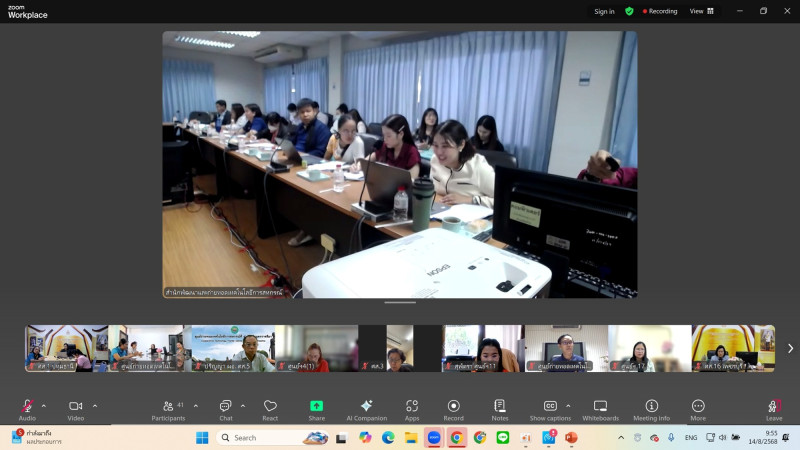Toggle Show captions button

tap(550, 407)
